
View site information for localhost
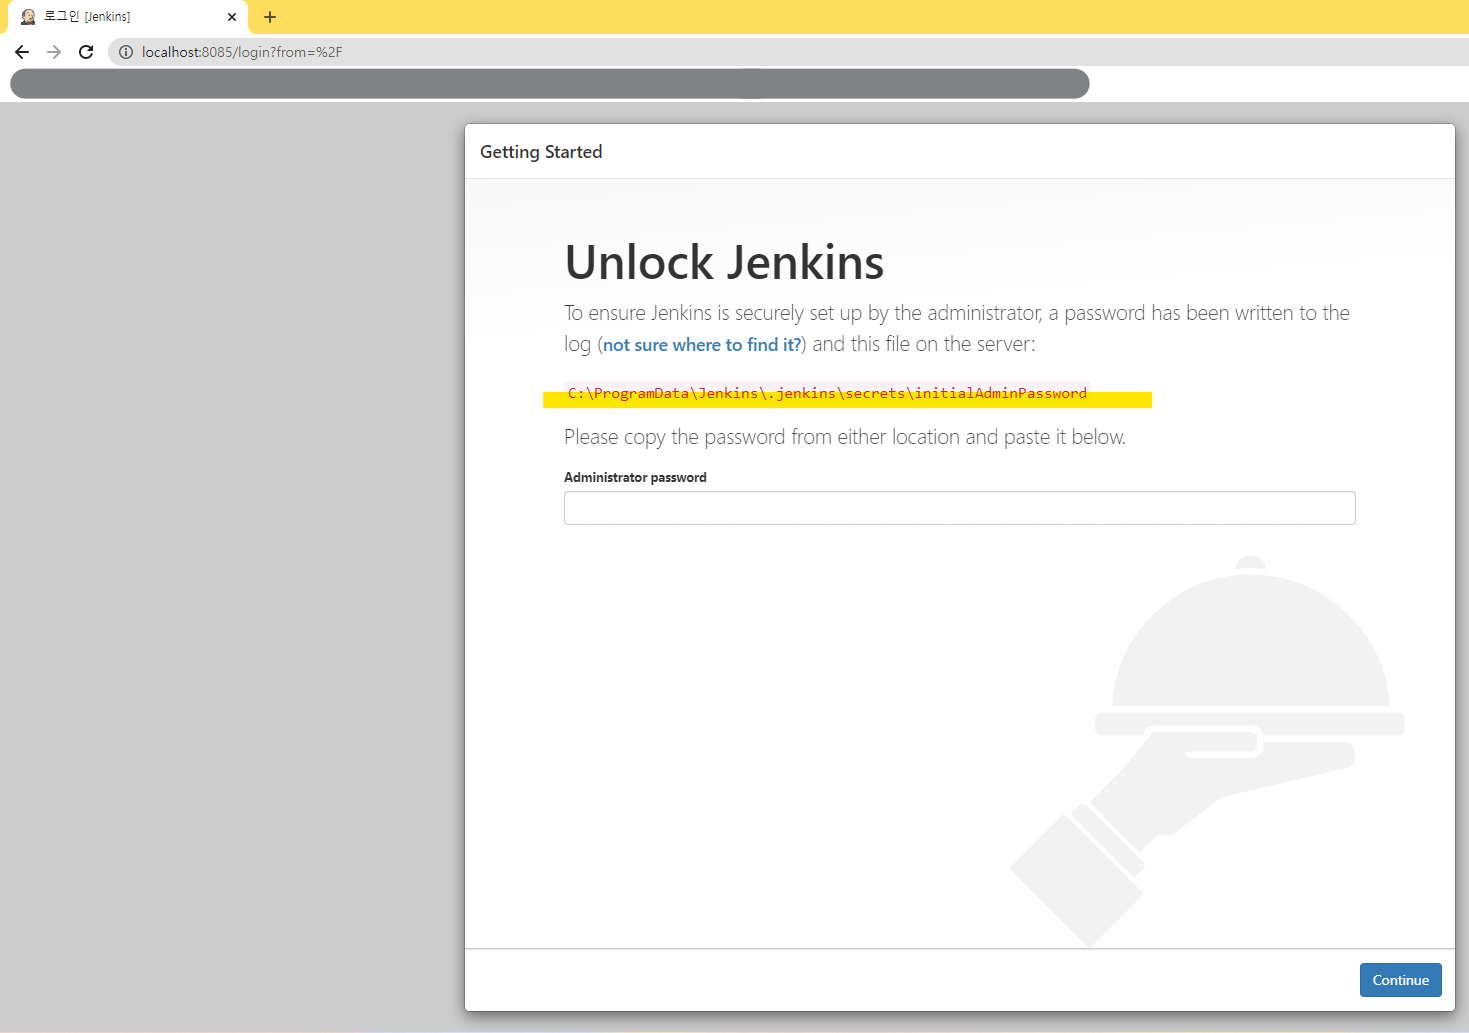tap(126, 52)
